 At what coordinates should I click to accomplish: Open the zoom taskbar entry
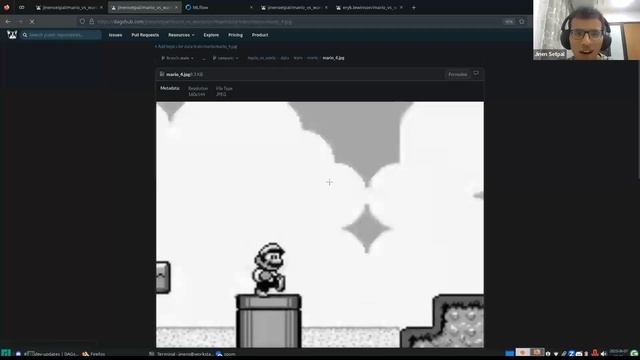coord(226,354)
